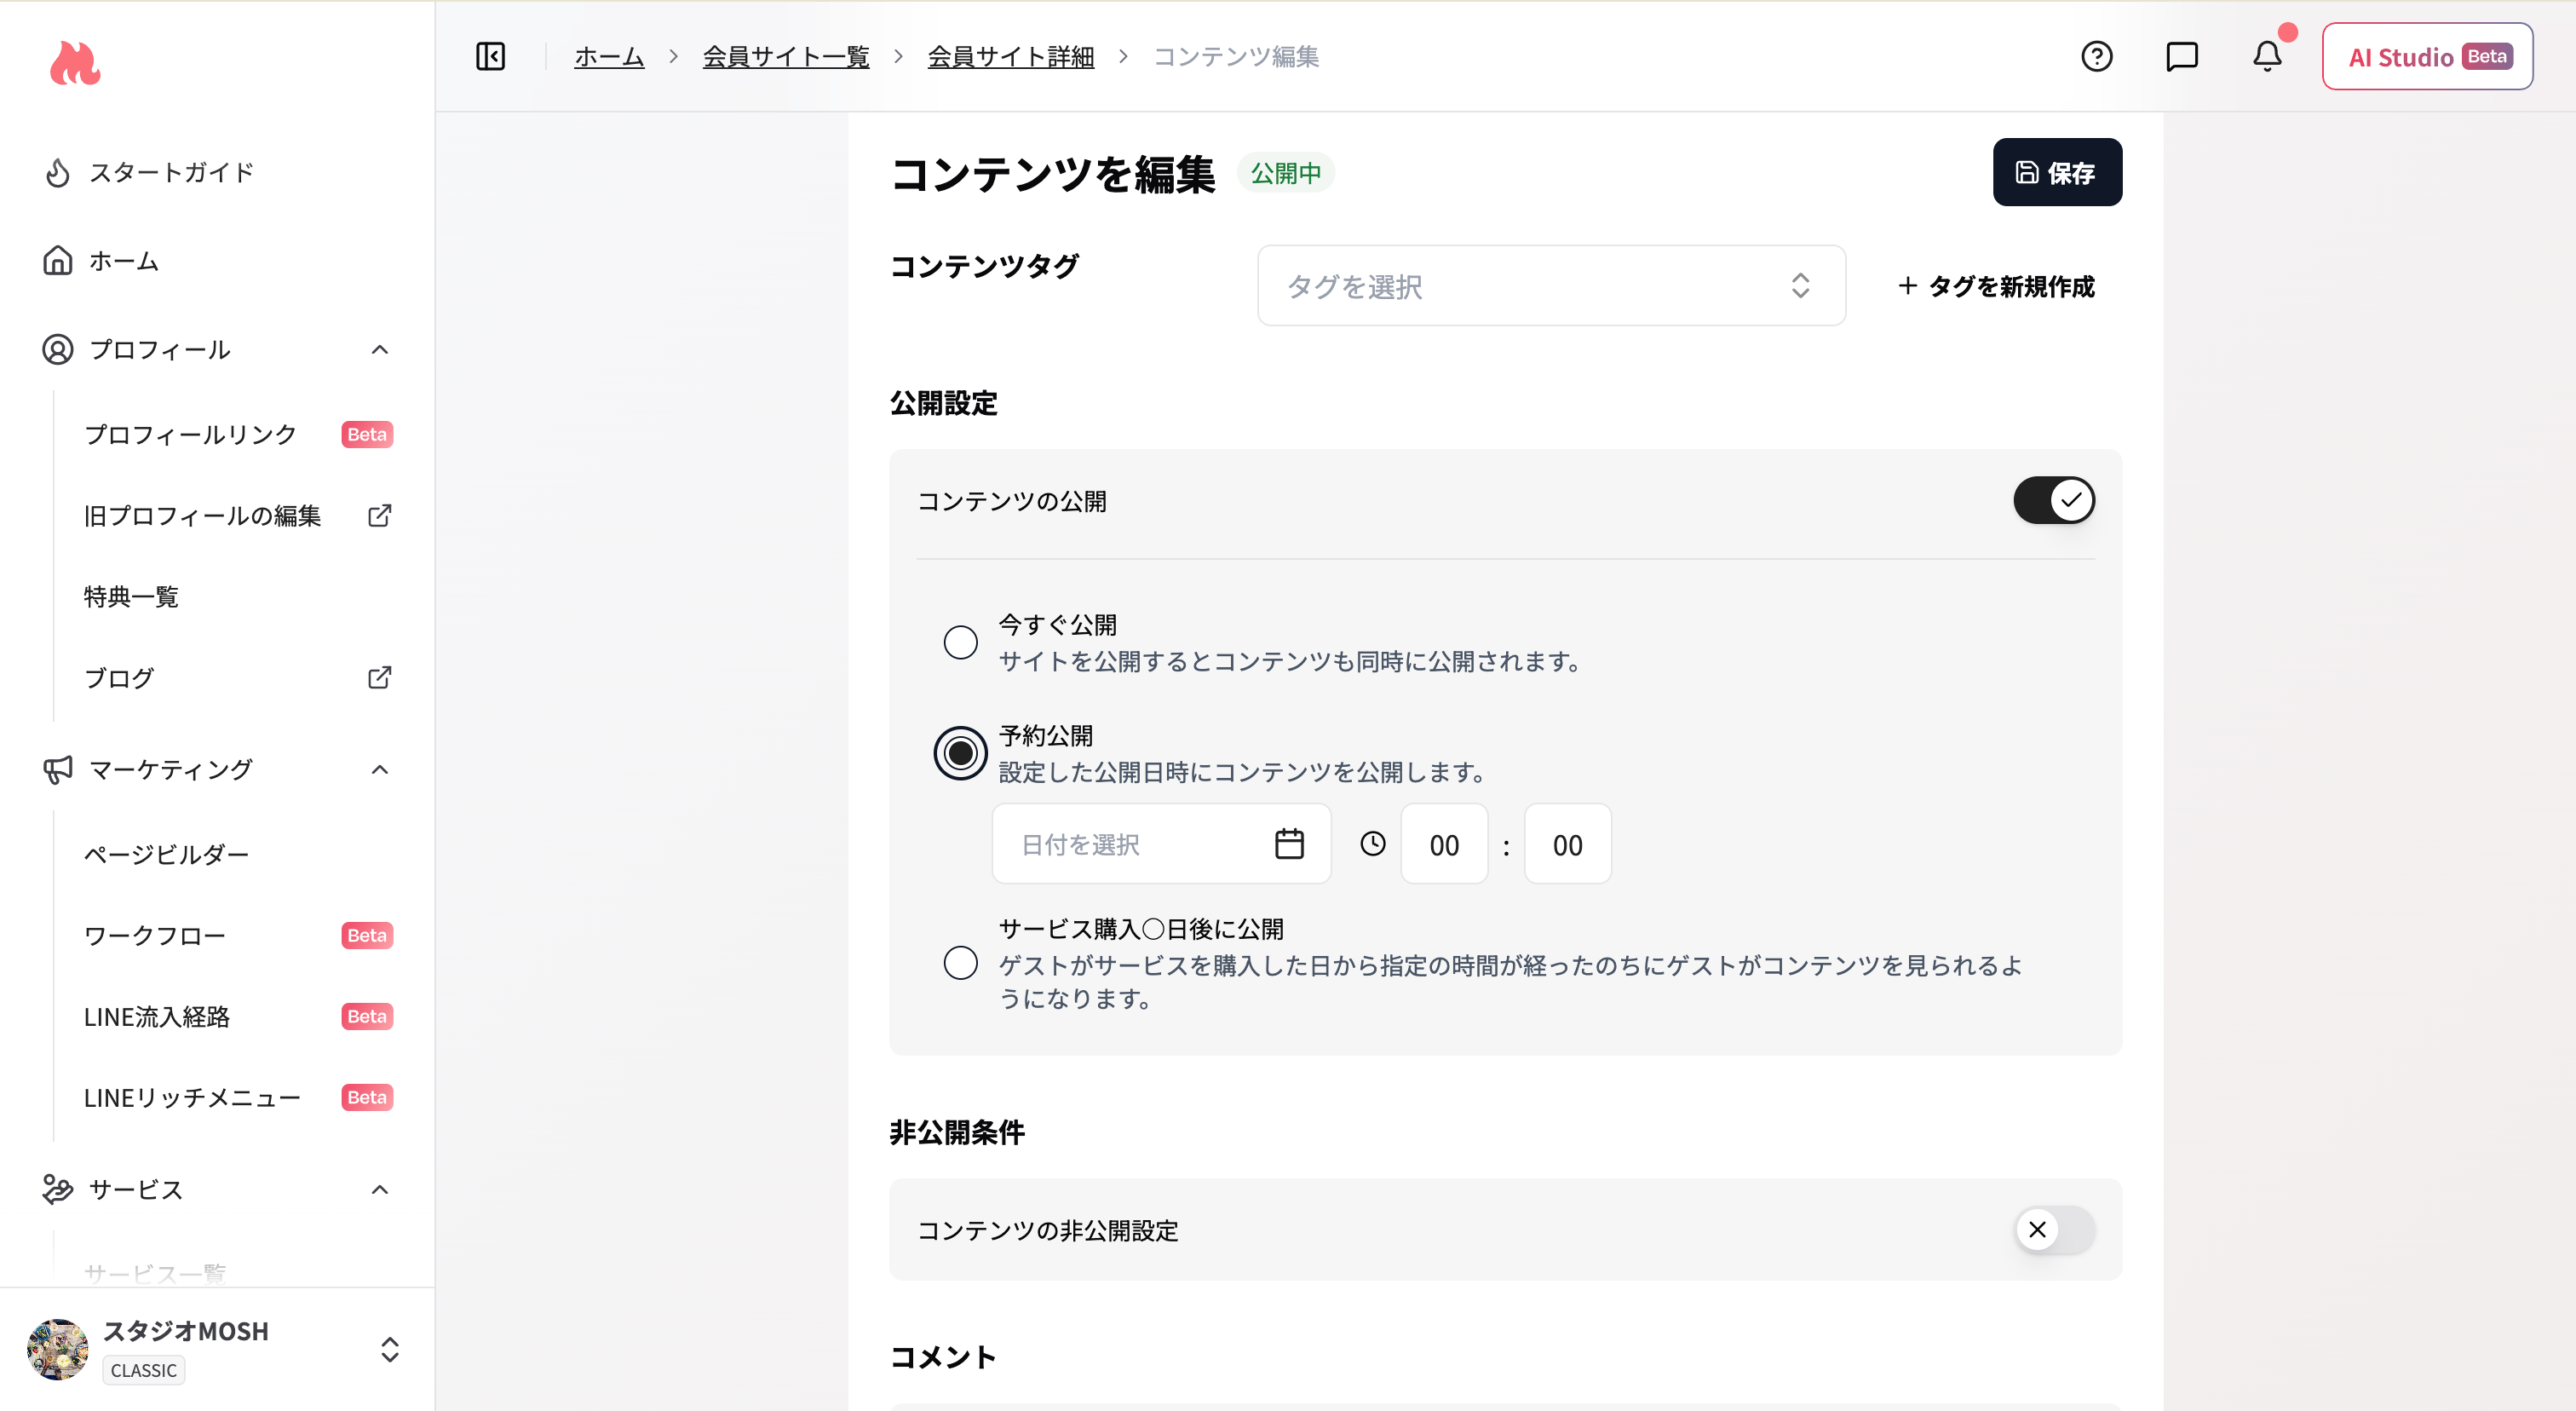Image resolution: width=2576 pixels, height=1411 pixels.
Task: Collapse the sidebar panel icon
Action: coord(491,56)
